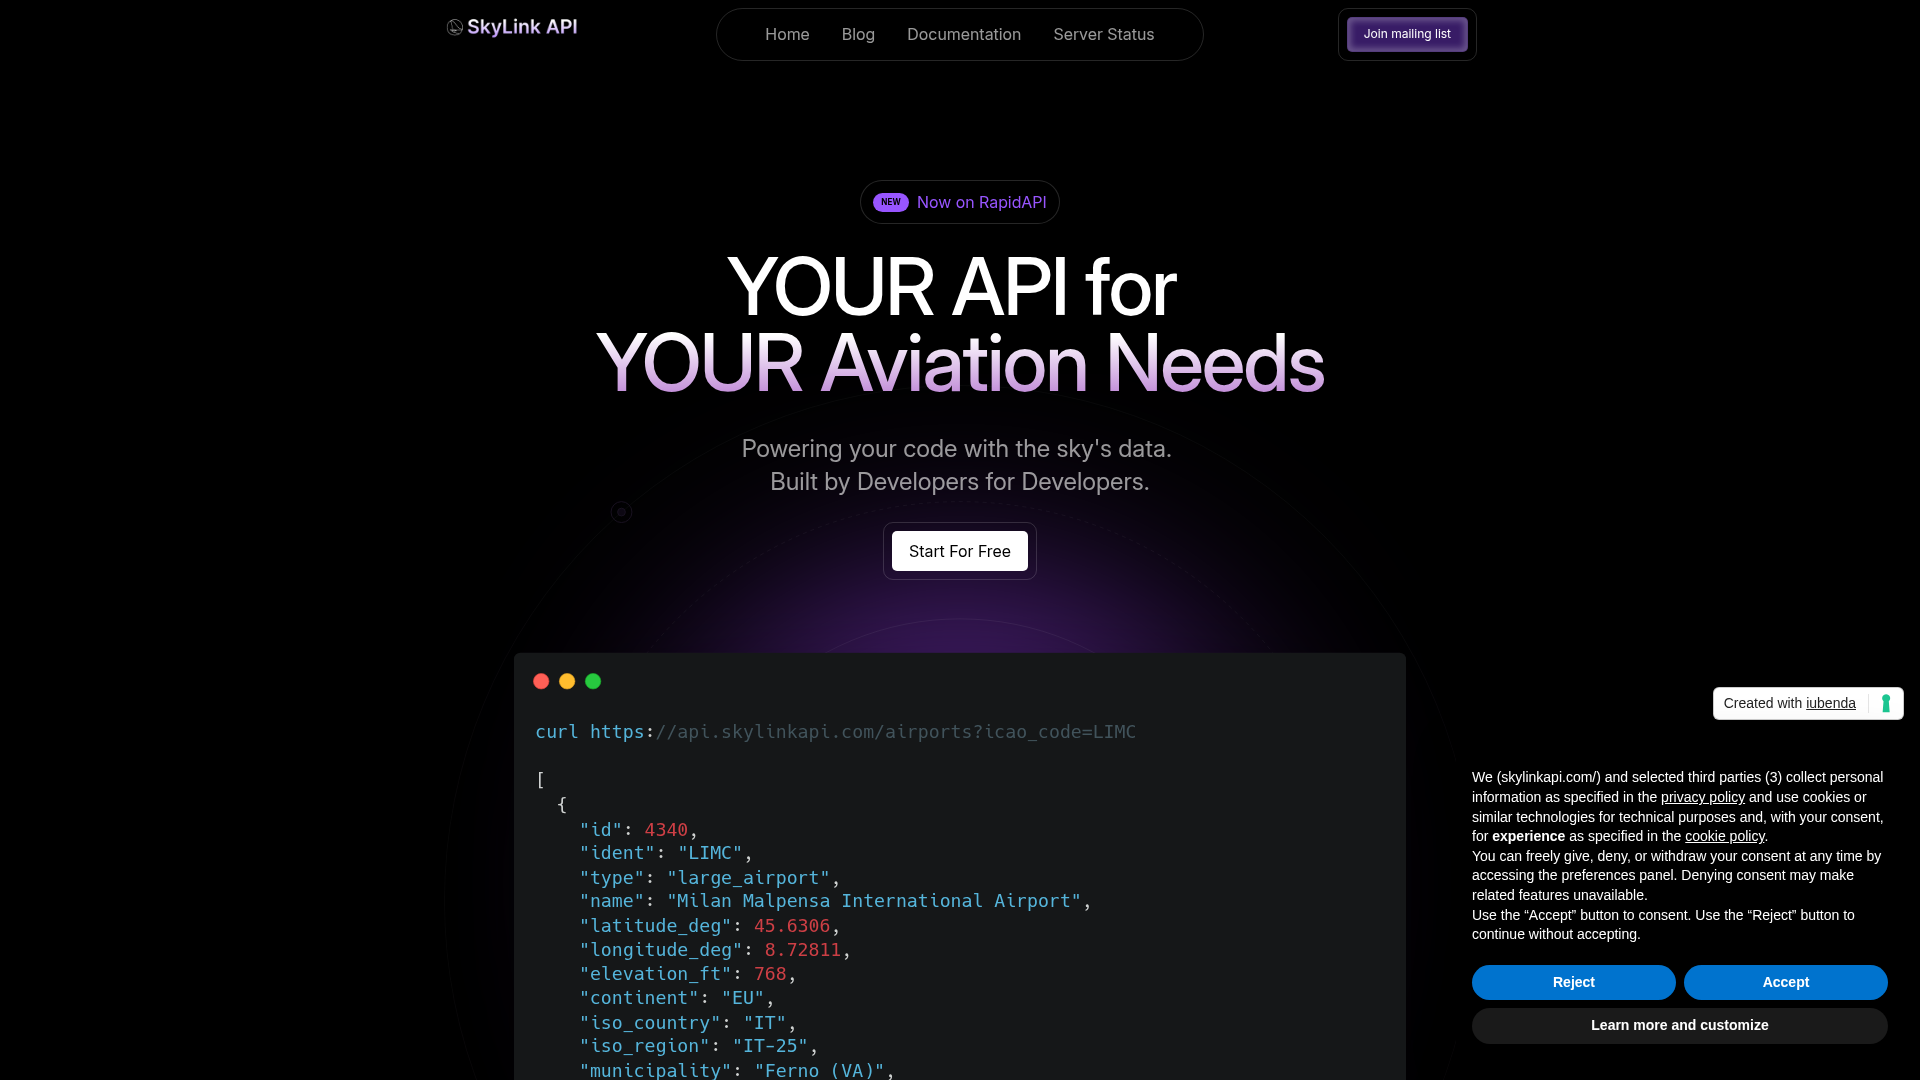
Task: Click the small circular orbit marker
Action: point(621,512)
